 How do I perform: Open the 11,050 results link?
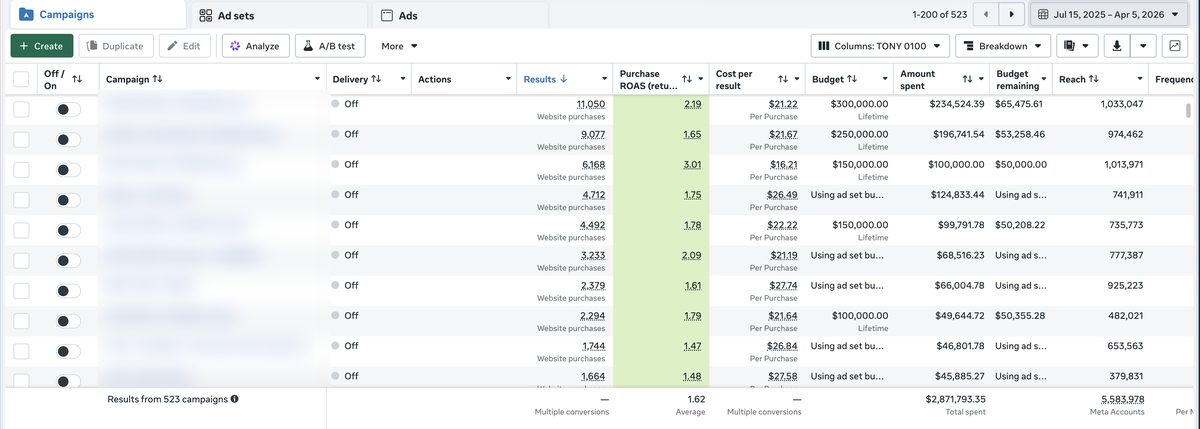pyautogui.click(x=591, y=104)
